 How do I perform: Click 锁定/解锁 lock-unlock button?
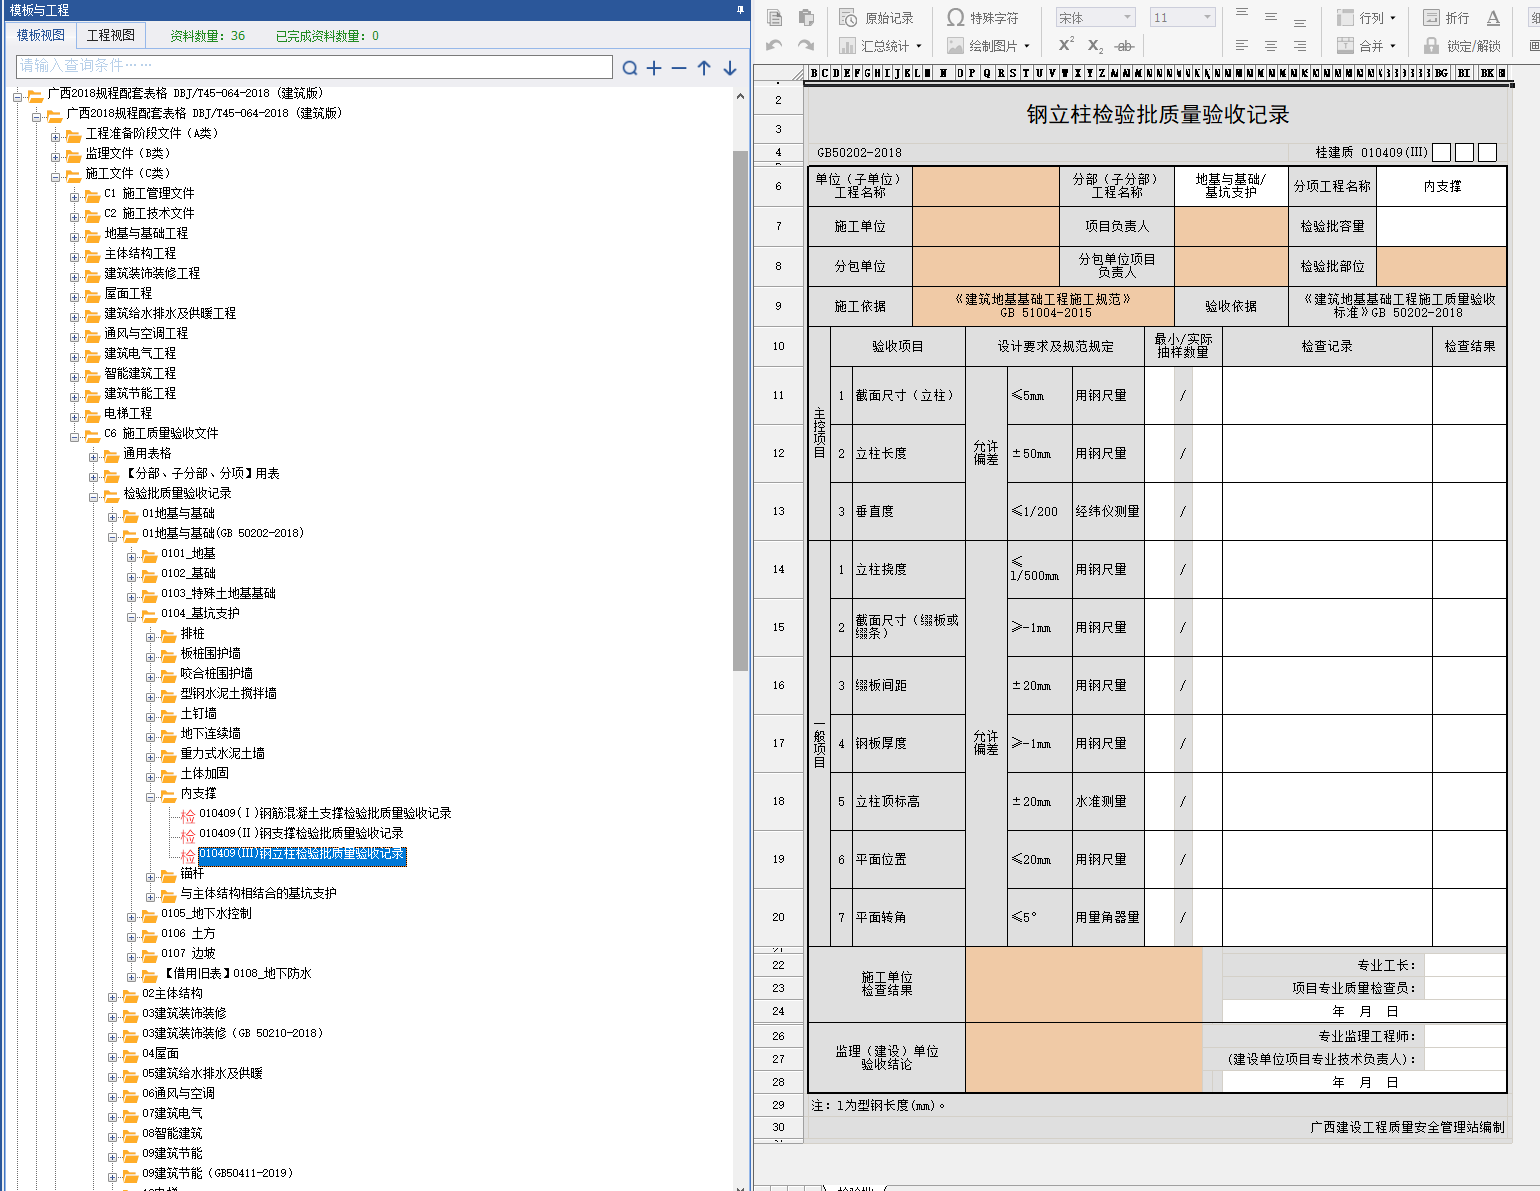1462,46
